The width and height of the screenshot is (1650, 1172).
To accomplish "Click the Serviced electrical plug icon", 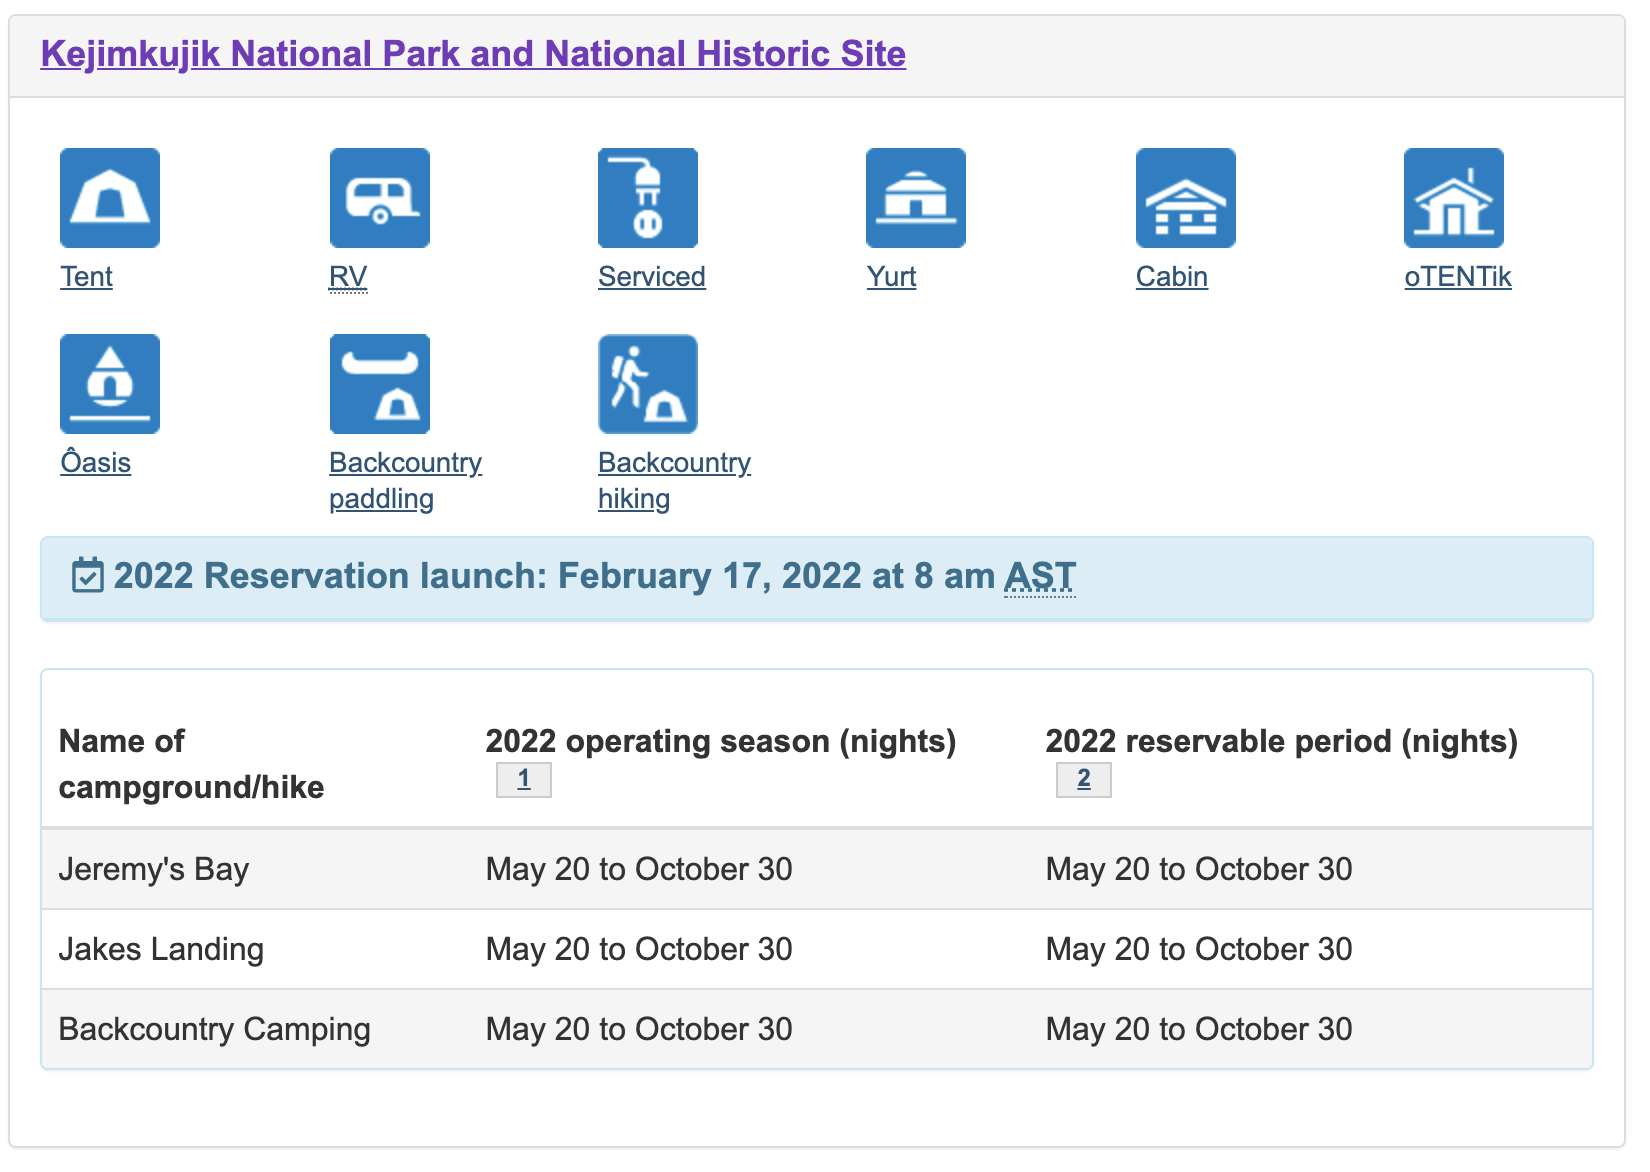I will [x=648, y=198].
